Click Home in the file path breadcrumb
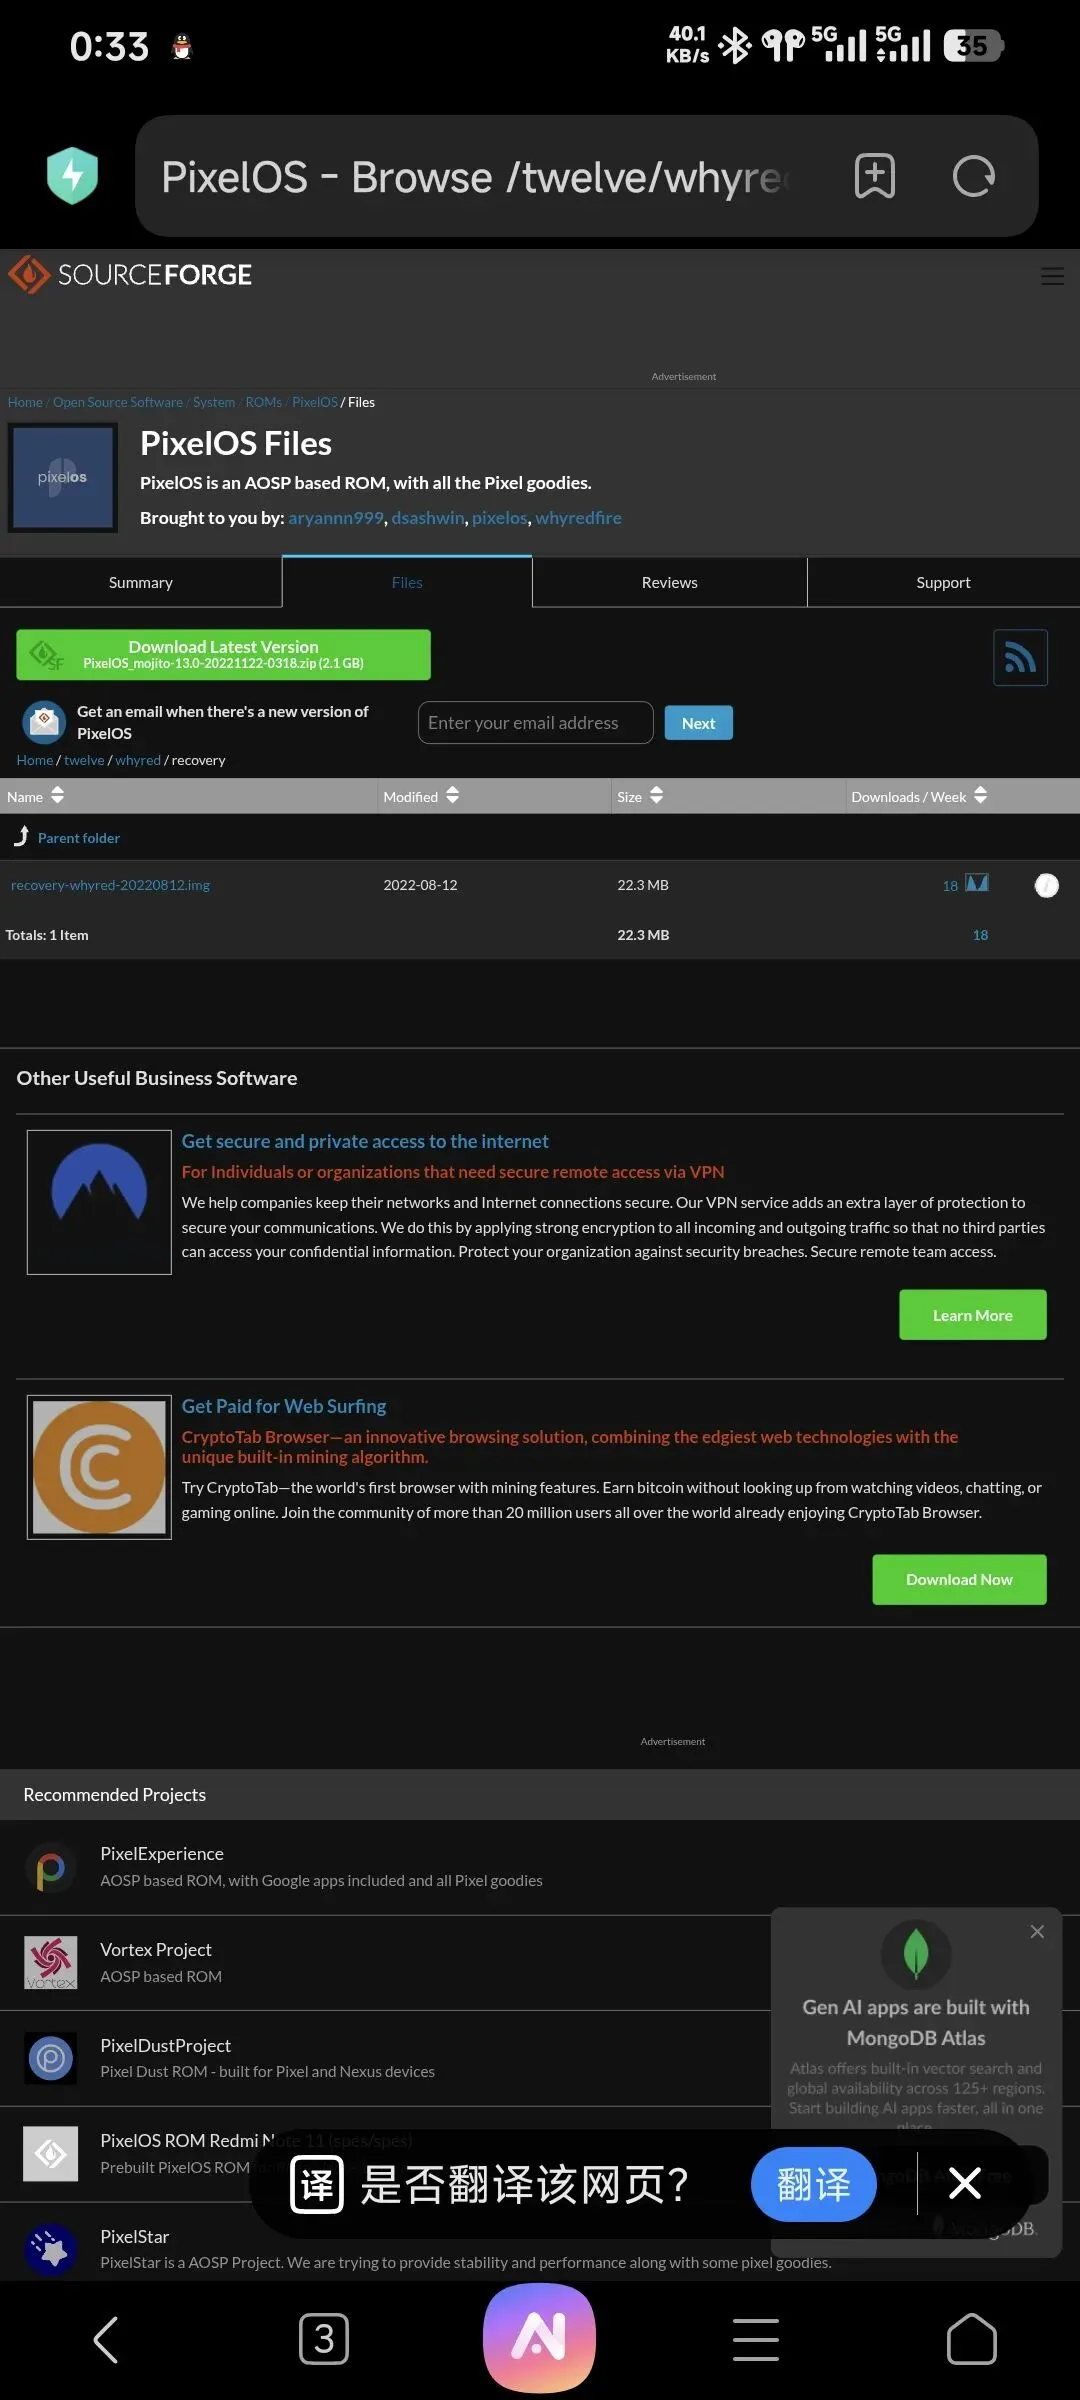Viewport: 1080px width, 2400px height. (35, 760)
